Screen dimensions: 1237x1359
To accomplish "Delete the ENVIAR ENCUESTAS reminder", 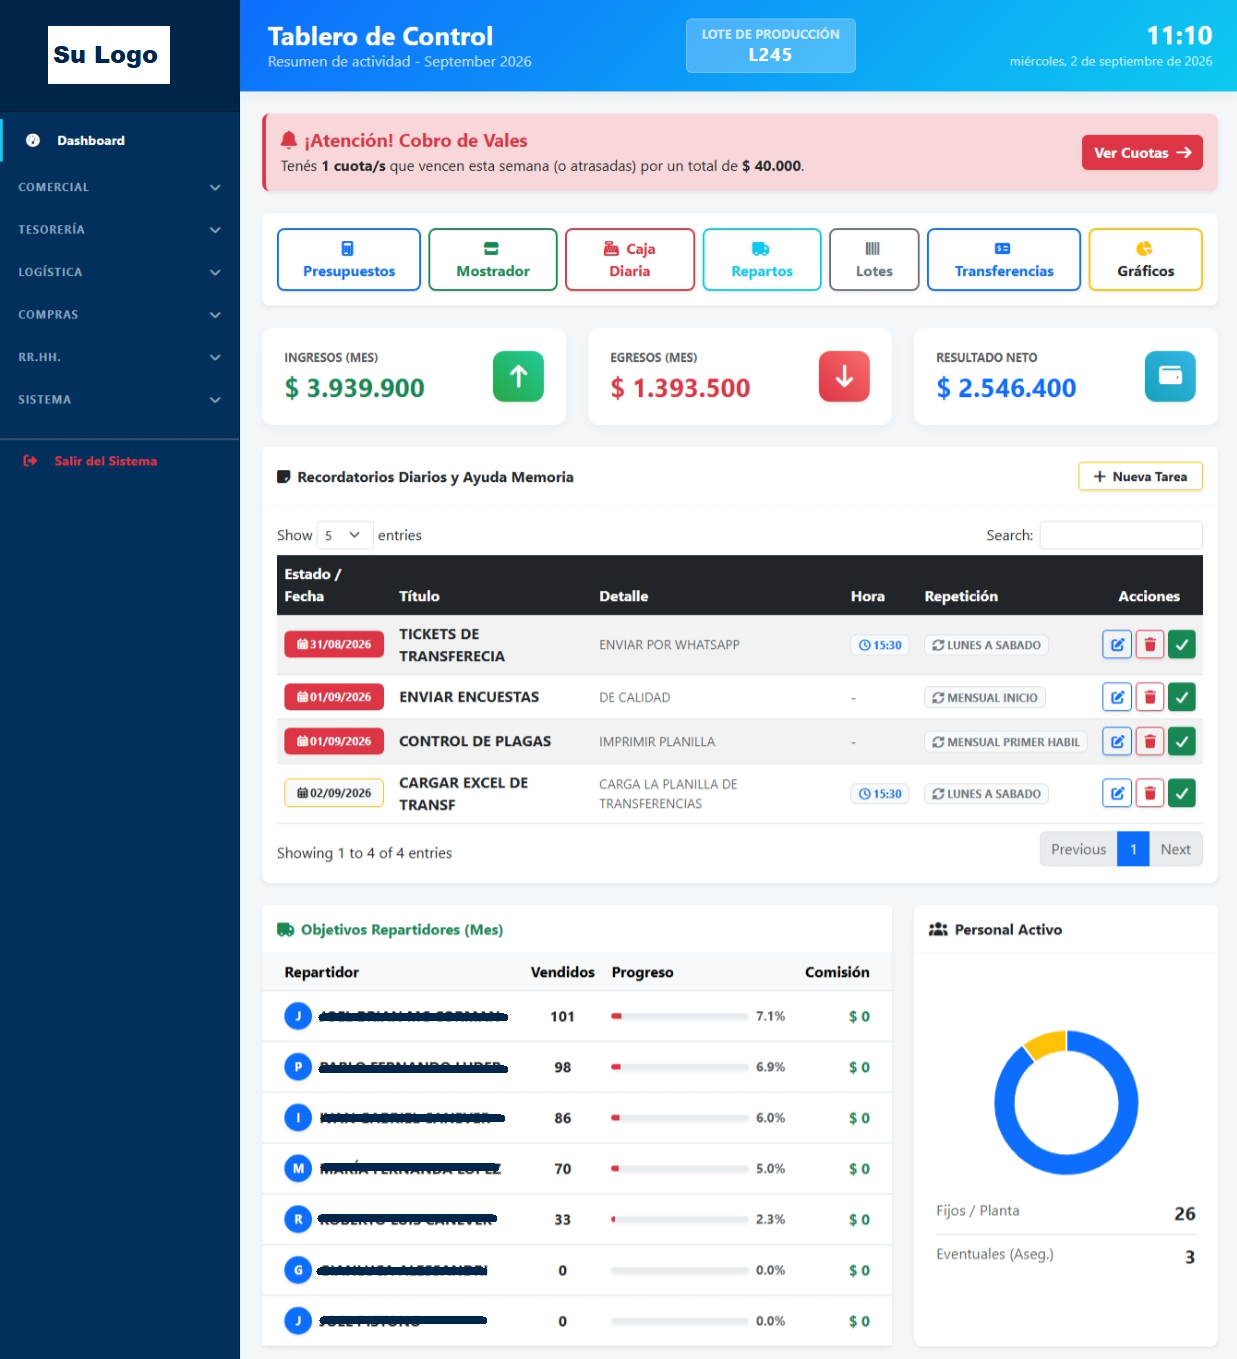I will pos(1150,697).
